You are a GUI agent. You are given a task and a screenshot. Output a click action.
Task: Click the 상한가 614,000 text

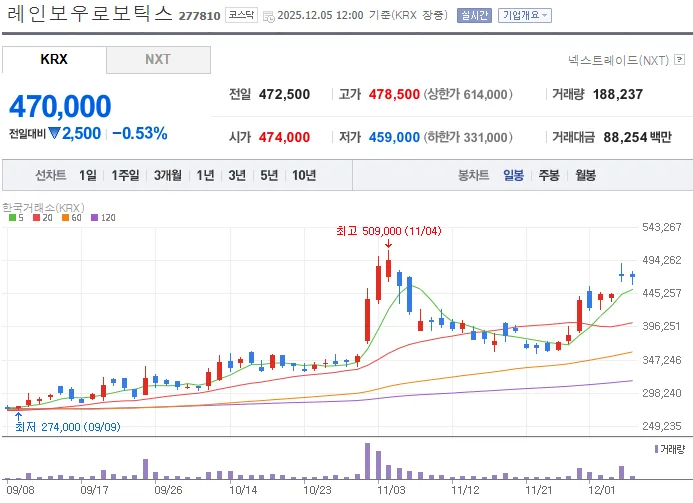(468, 94)
